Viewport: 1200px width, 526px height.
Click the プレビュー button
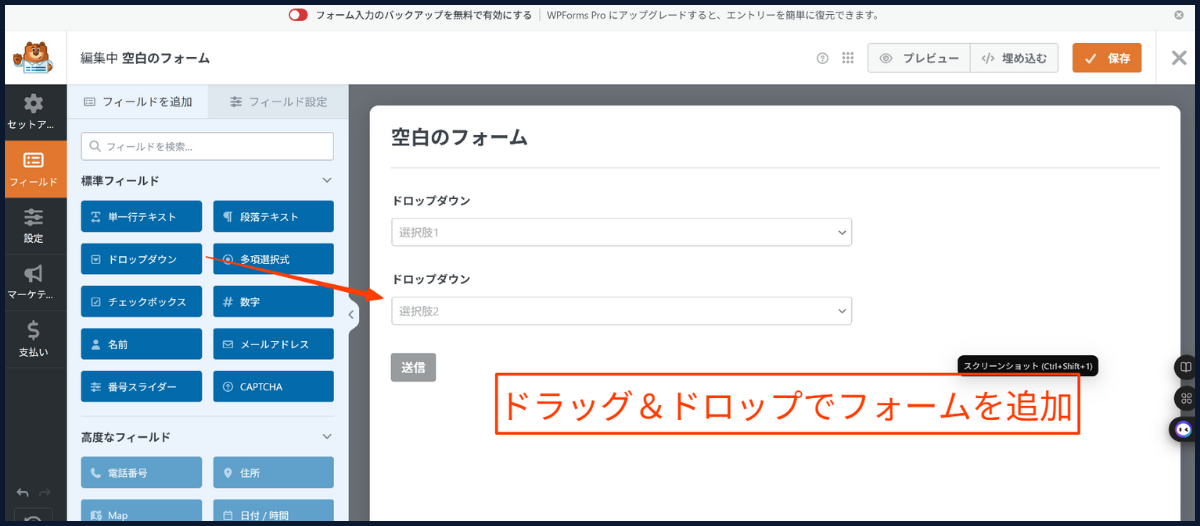click(x=919, y=58)
